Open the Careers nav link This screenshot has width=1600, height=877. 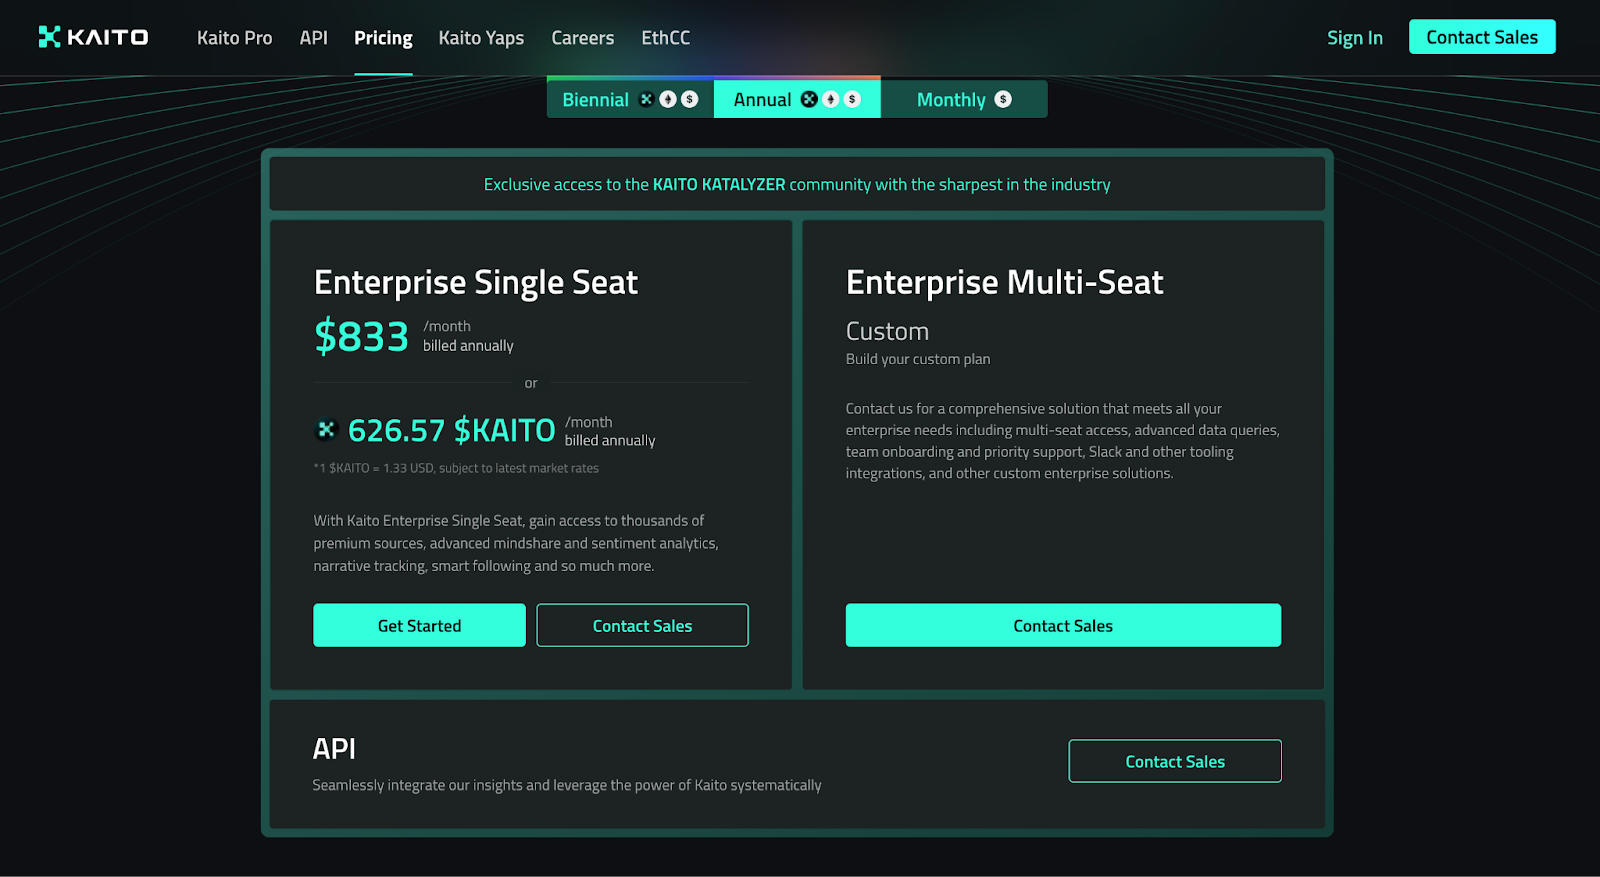tap(583, 38)
